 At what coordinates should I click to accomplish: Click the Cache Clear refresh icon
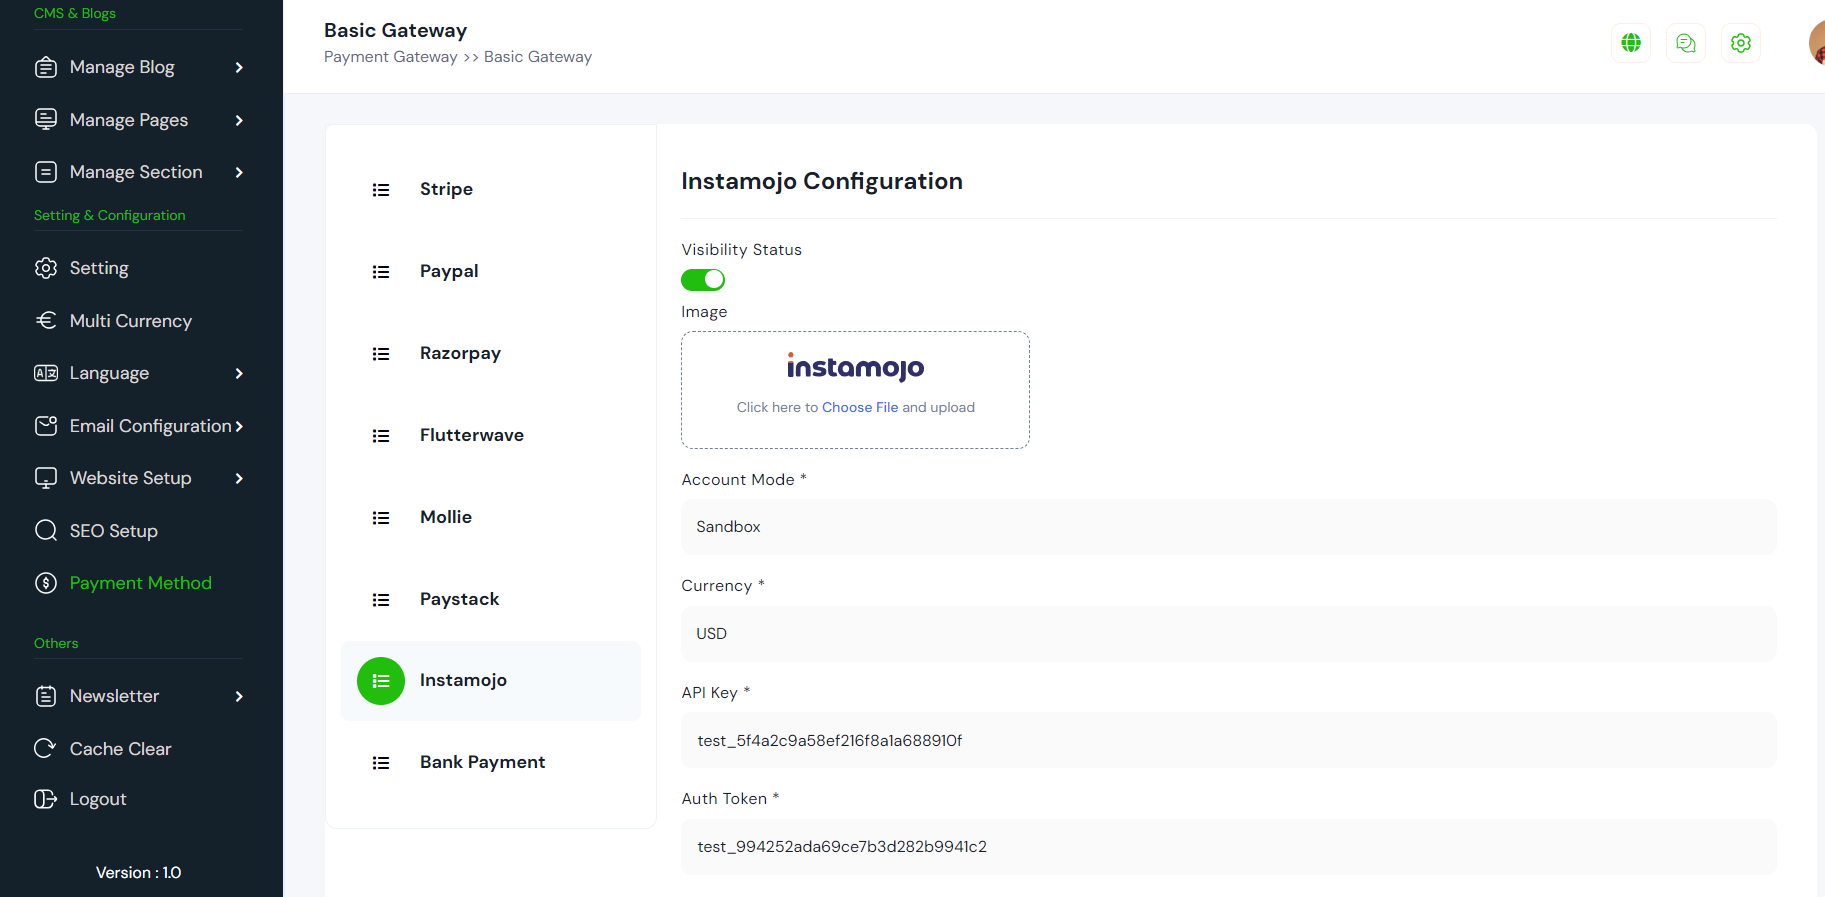[45, 748]
